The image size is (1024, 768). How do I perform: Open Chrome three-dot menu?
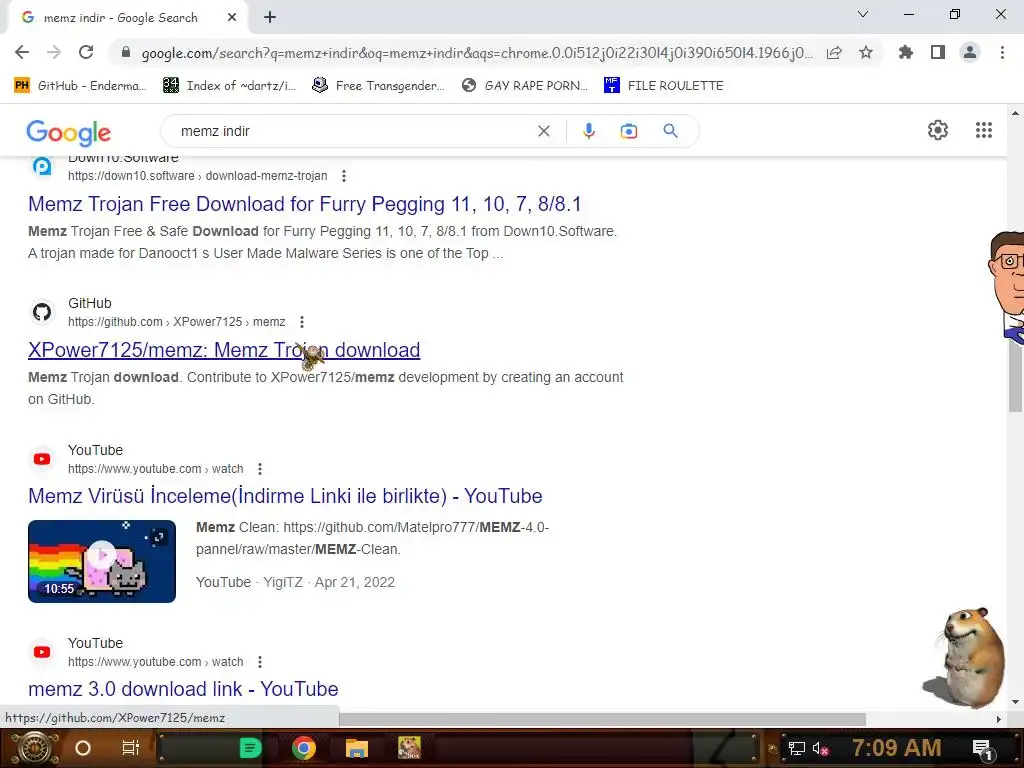click(1002, 52)
